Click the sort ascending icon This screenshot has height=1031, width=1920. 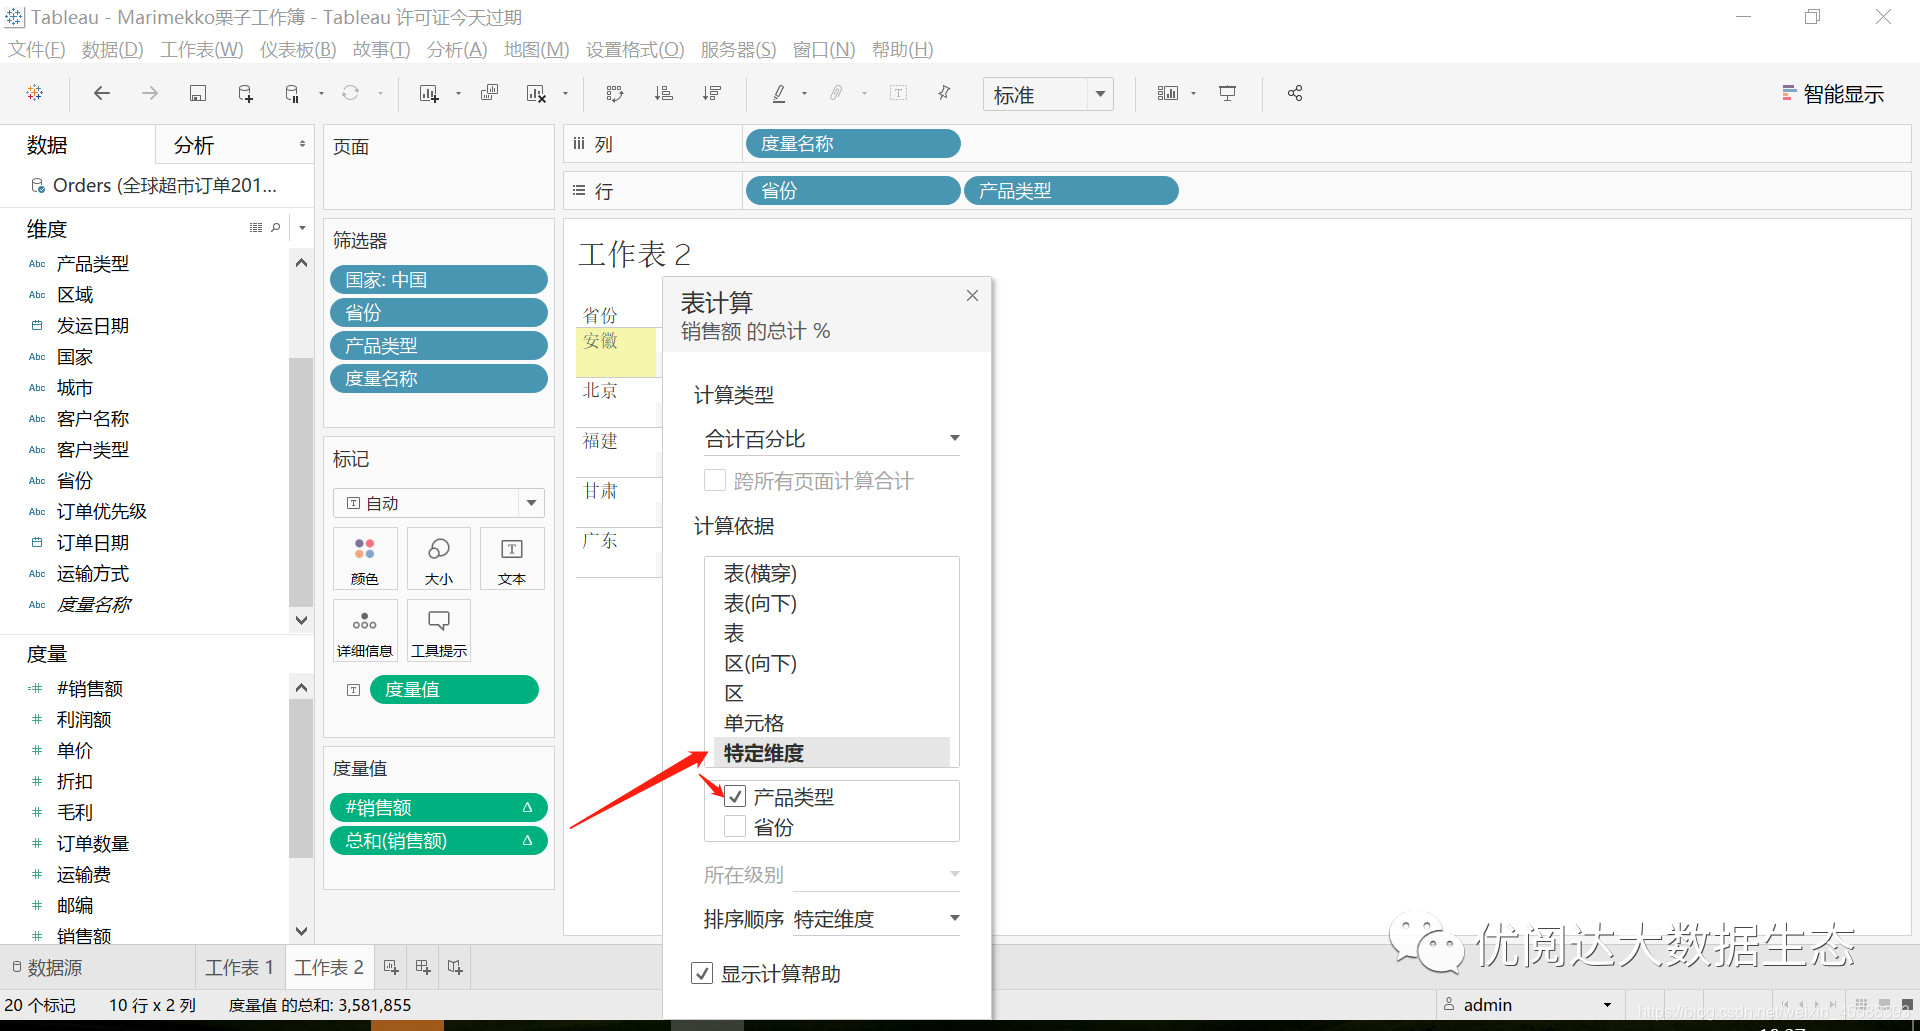[x=663, y=93]
